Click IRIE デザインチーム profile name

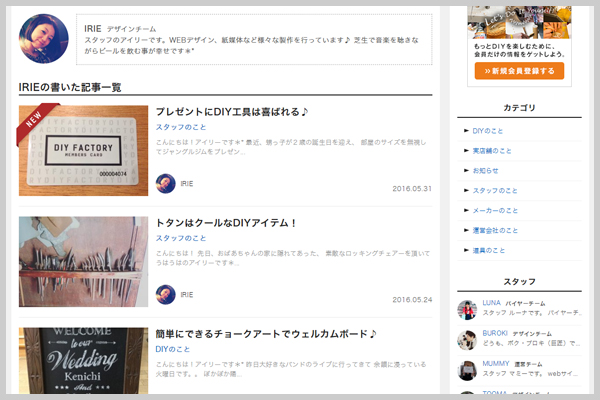pyautogui.click(x=120, y=29)
